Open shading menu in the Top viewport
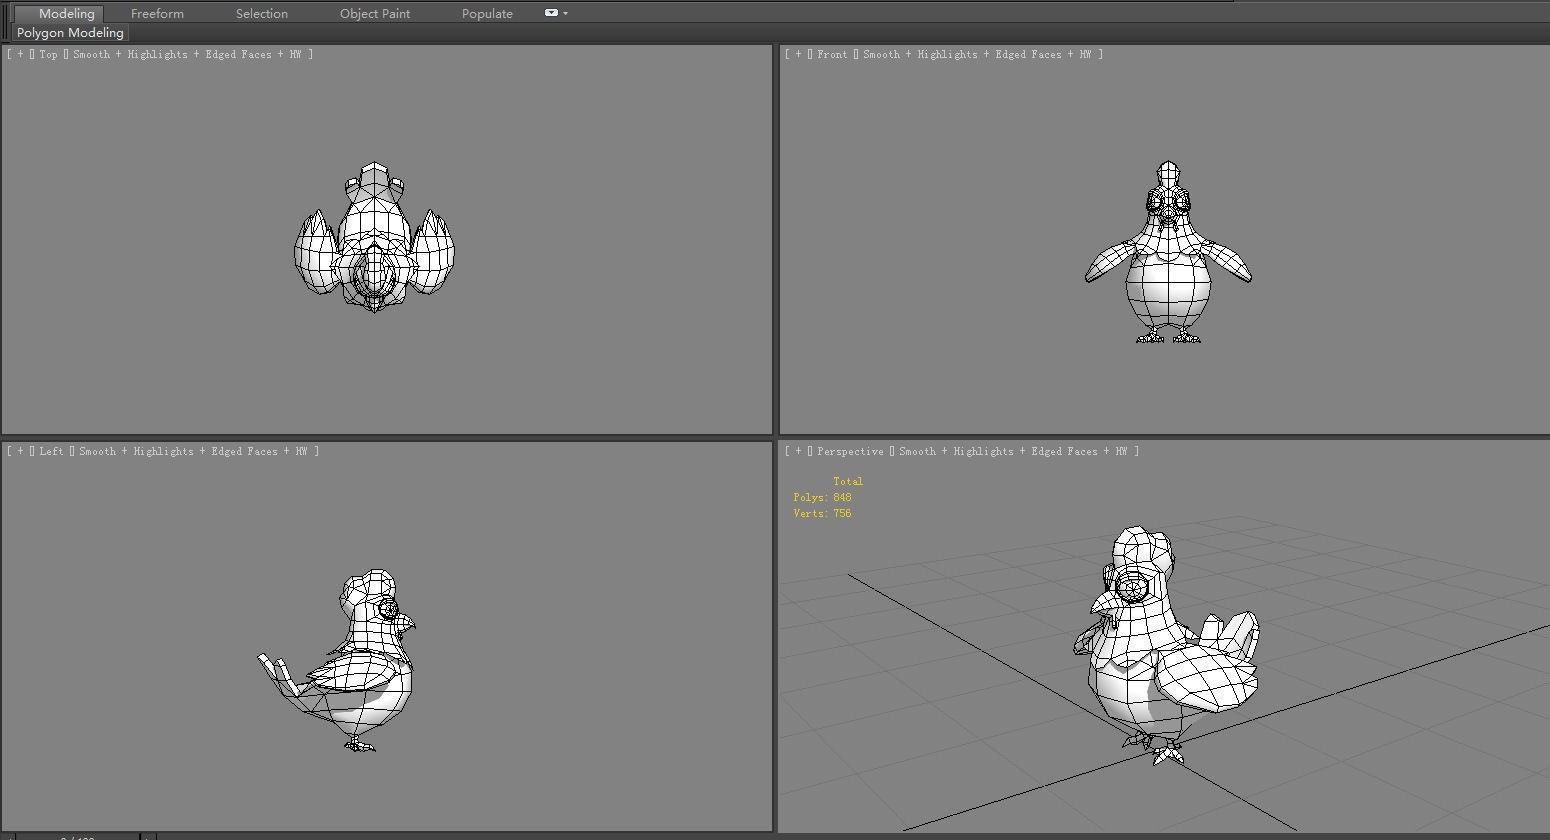1550x840 pixels. point(186,54)
